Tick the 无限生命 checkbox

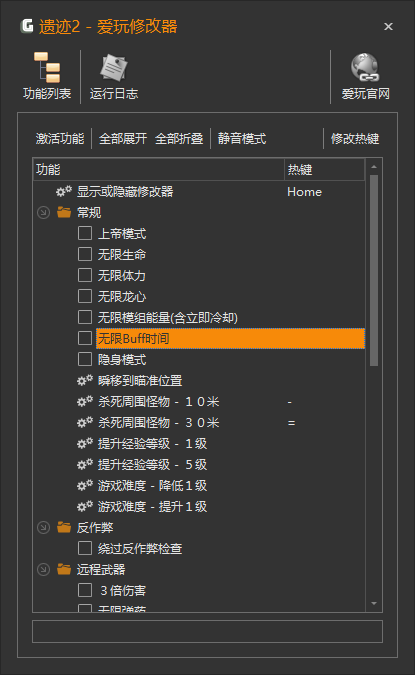pyautogui.click(x=85, y=254)
